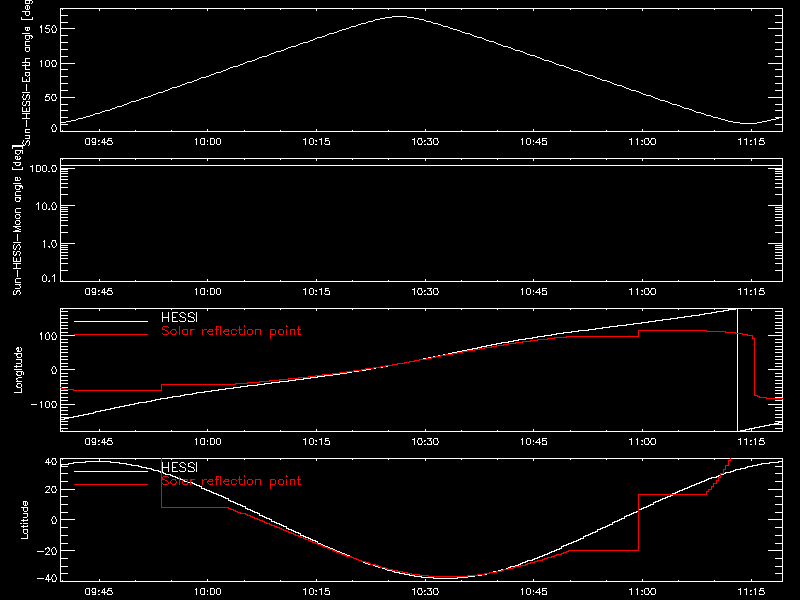
Task: Click the 50 tick on Earth angle plot
Action: tap(51, 97)
